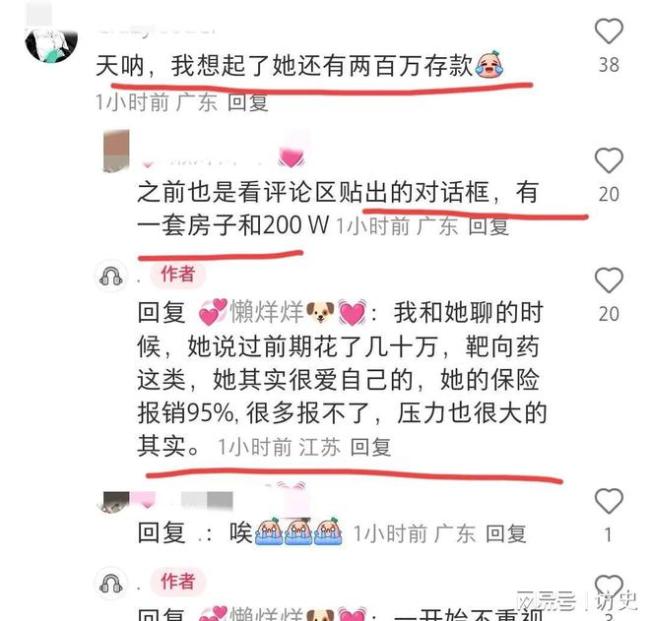Like the 唉 crying emoji reply
This screenshot has width=650, height=621.
[609, 501]
